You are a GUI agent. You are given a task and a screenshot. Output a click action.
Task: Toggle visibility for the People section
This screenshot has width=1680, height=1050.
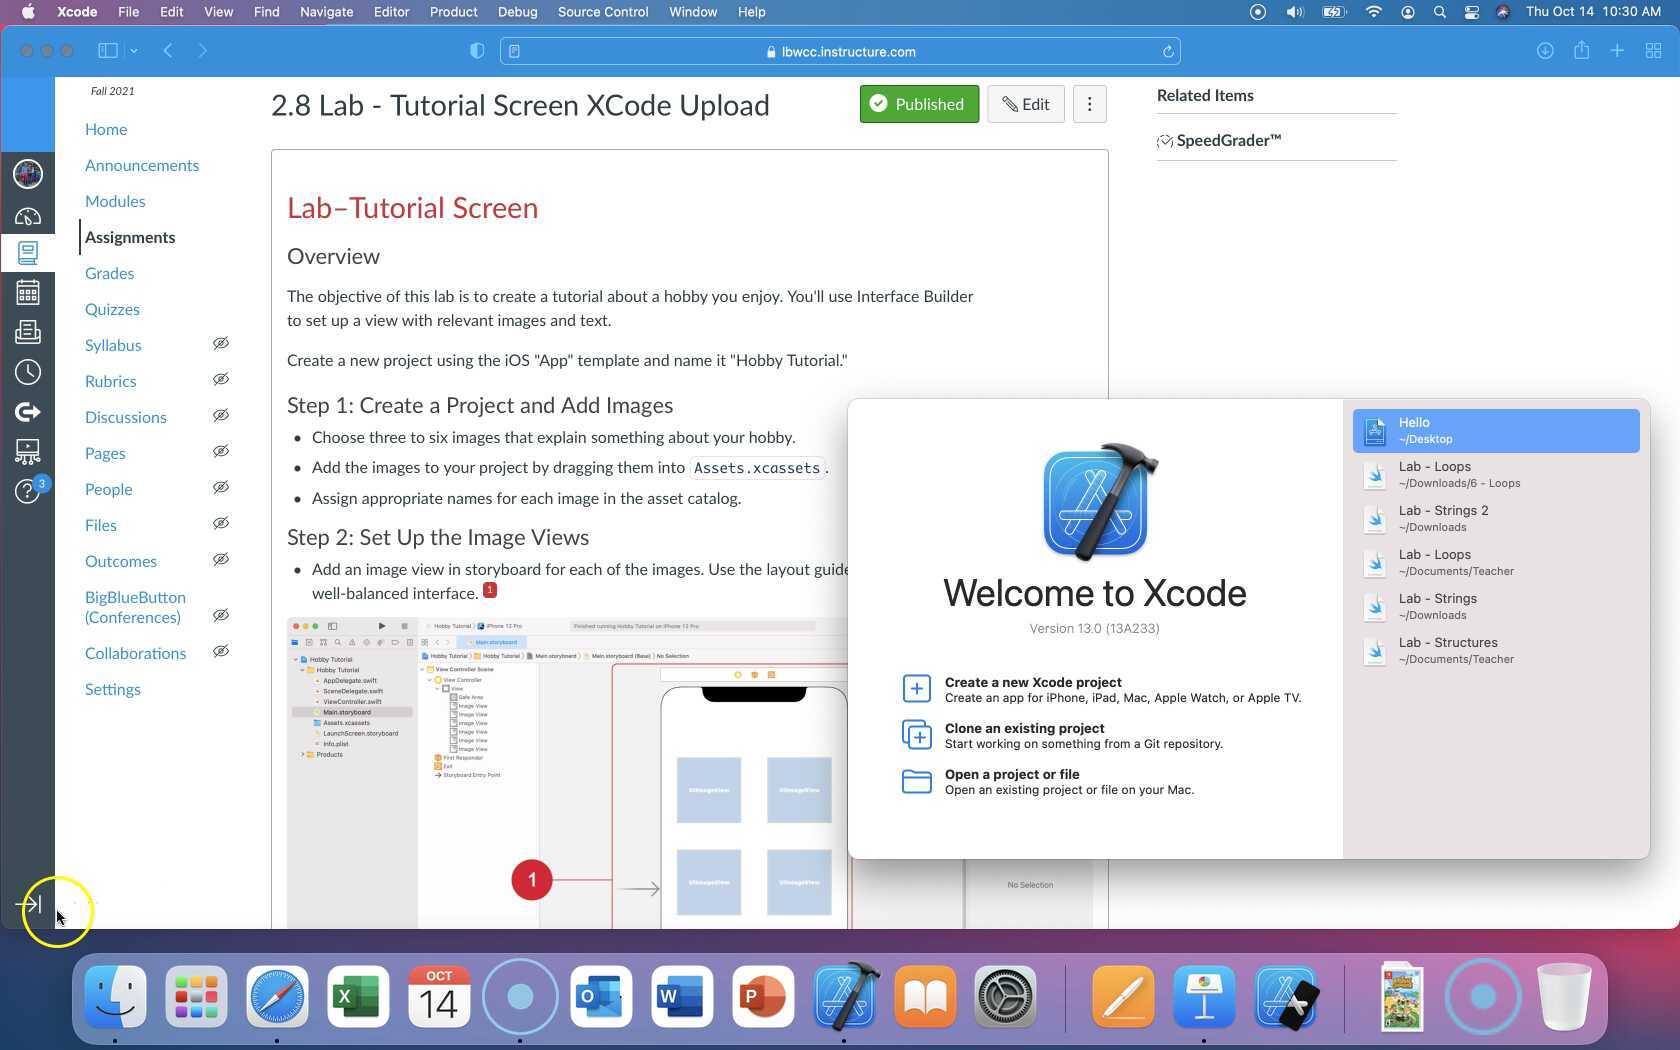click(221, 488)
